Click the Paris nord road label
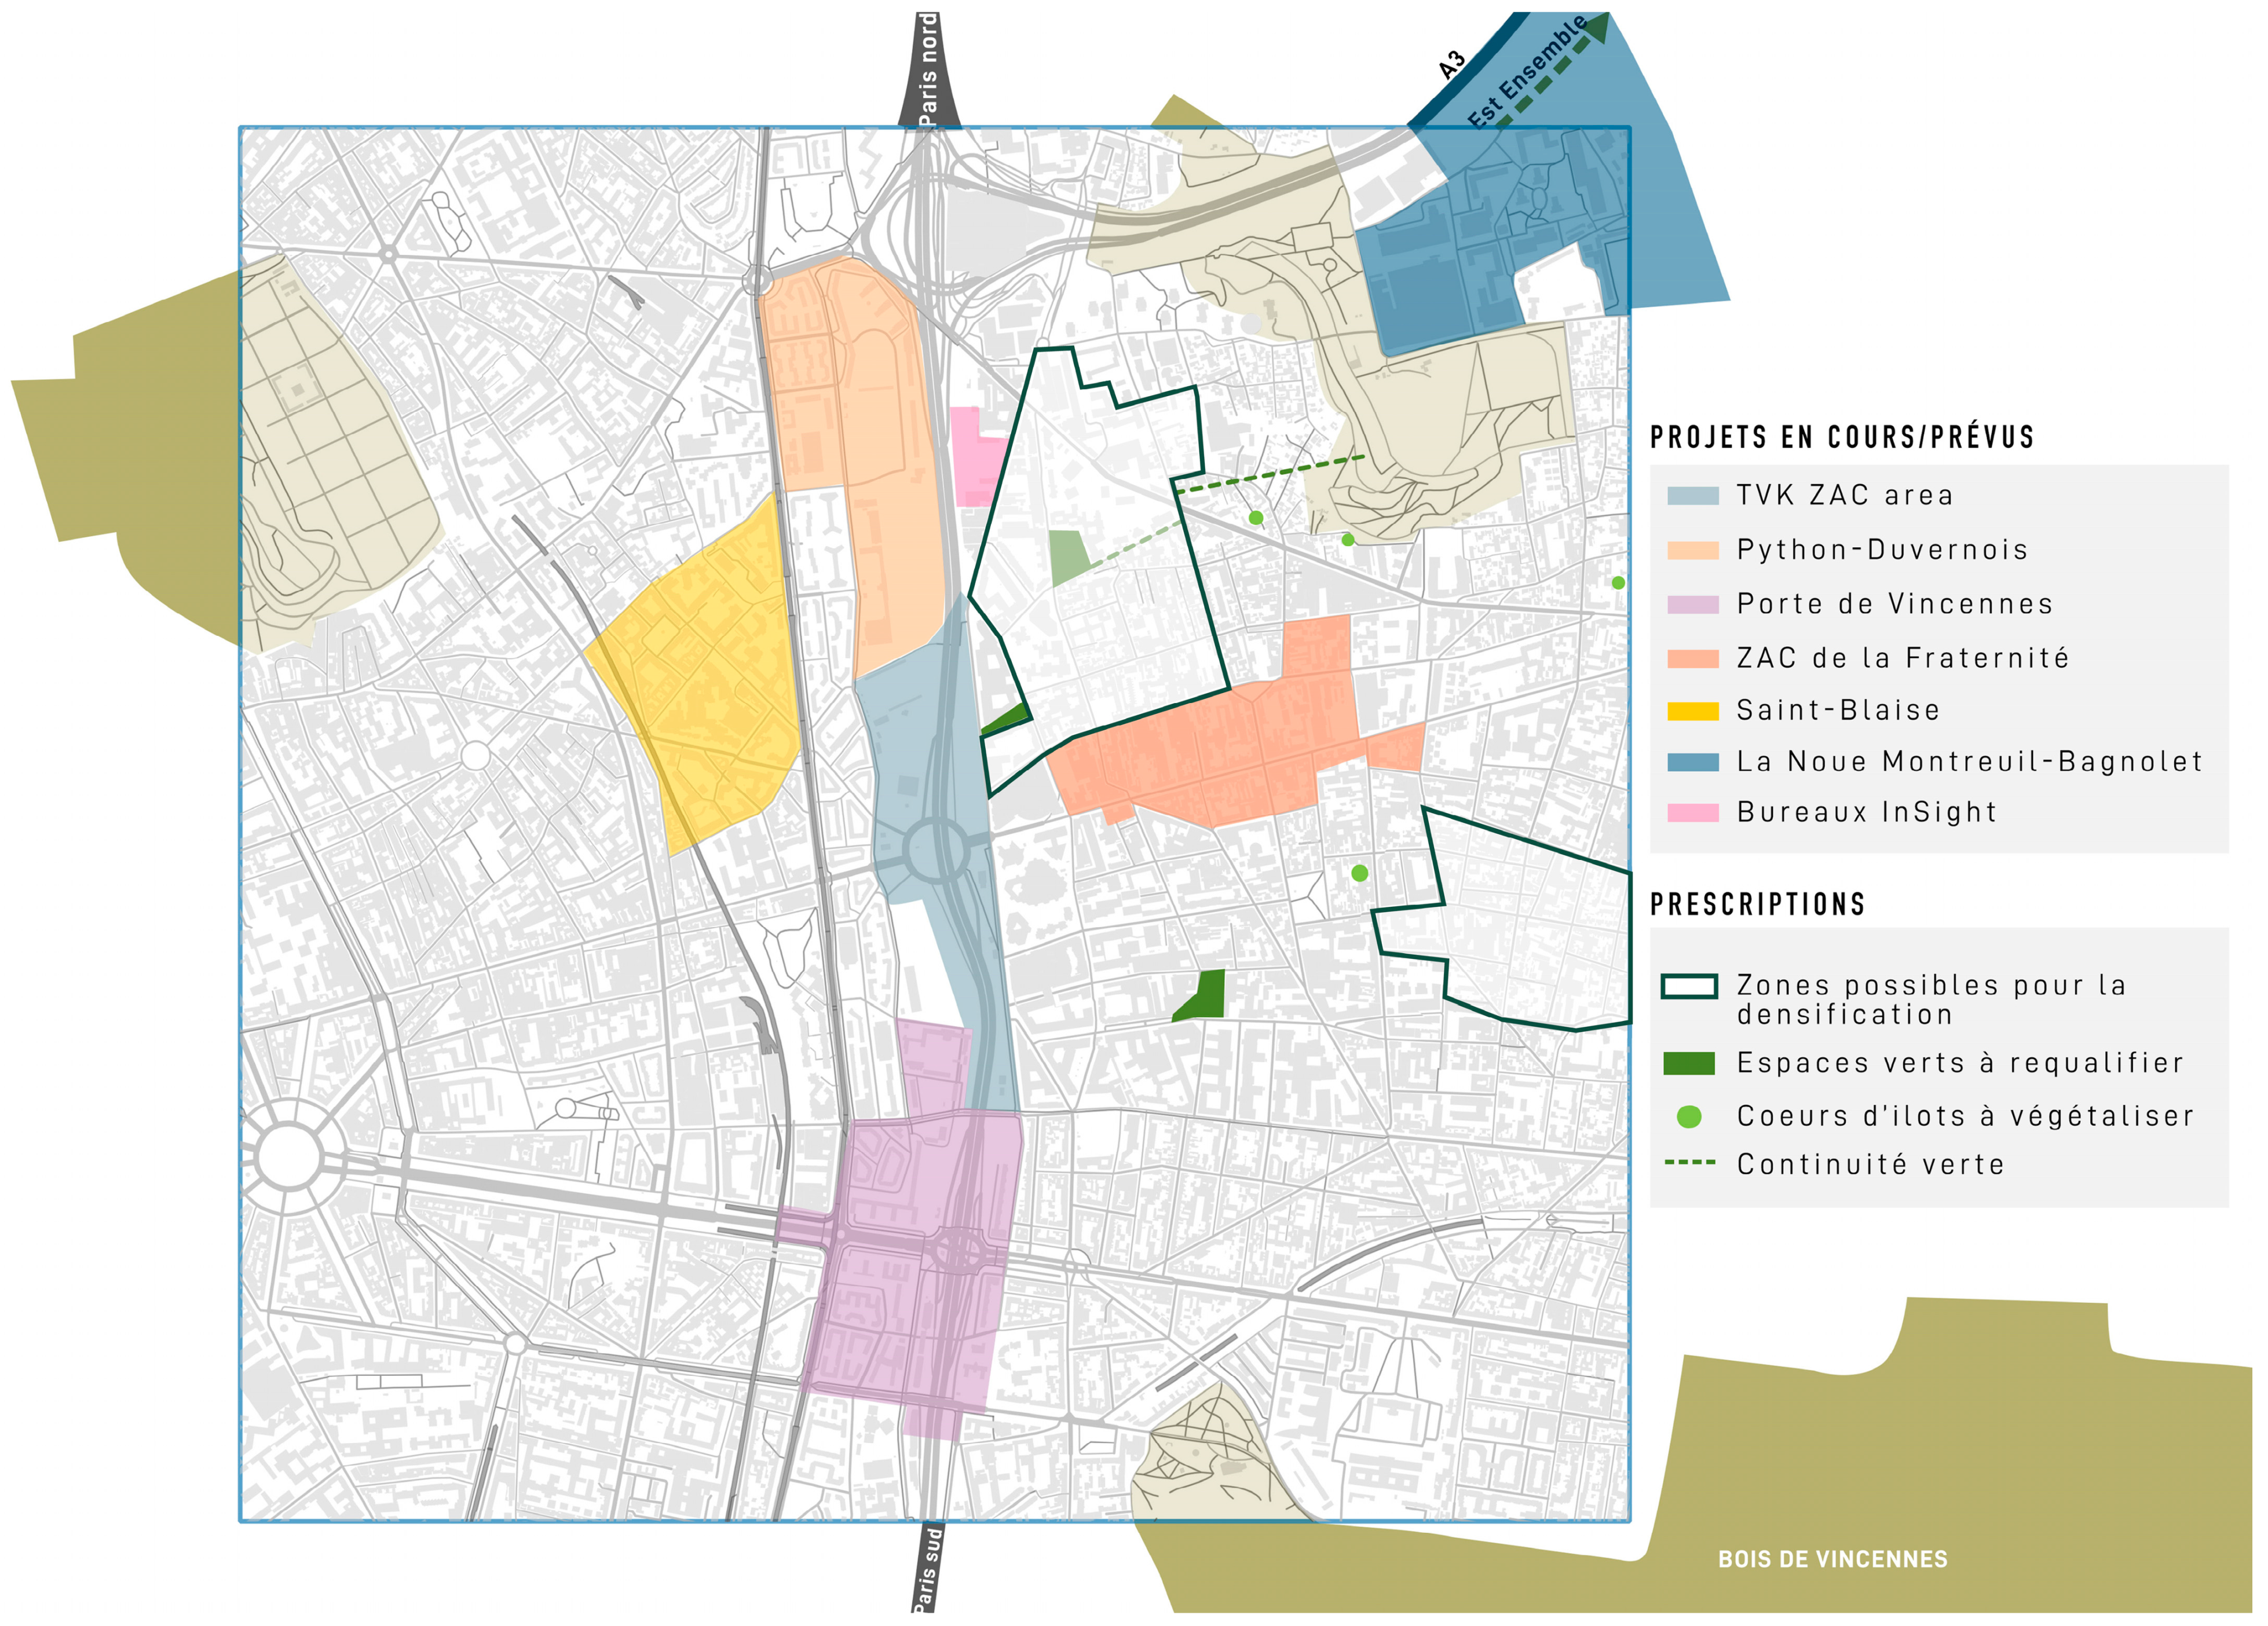 [x=928, y=70]
